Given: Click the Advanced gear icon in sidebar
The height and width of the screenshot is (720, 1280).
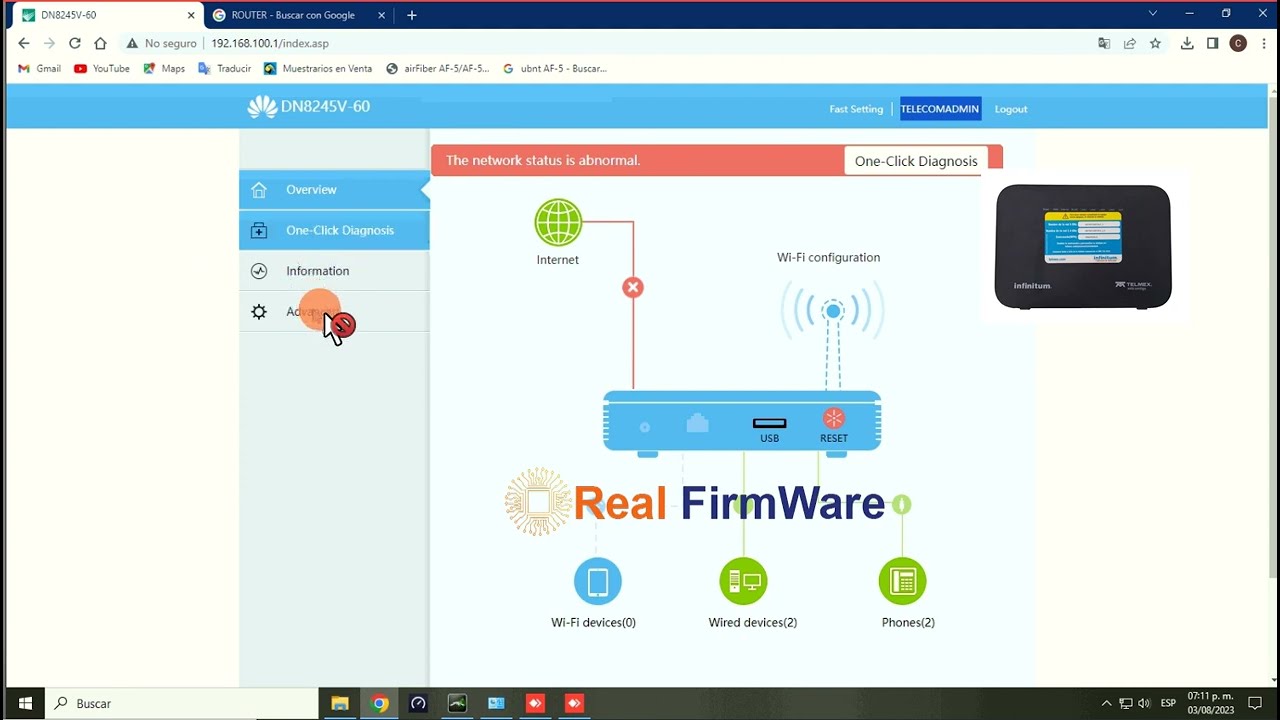Looking at the screenshot, I should point(259,312).
